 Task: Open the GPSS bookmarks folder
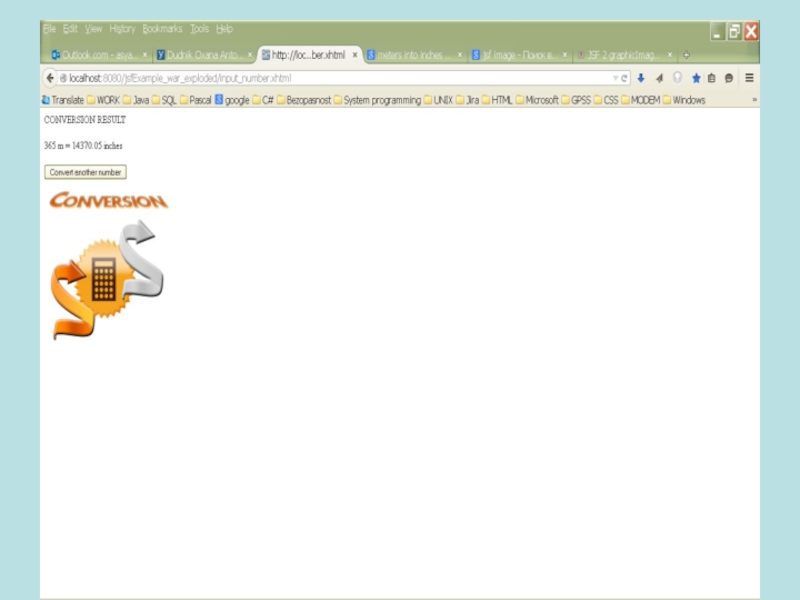tap(576, 100)
